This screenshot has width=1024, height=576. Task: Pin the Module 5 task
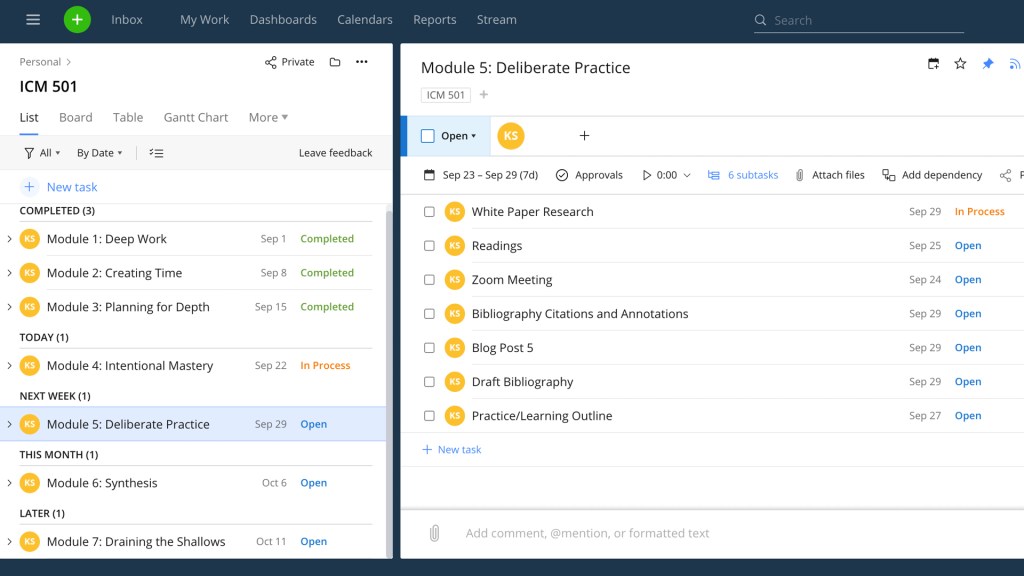[x=988, y=64]
